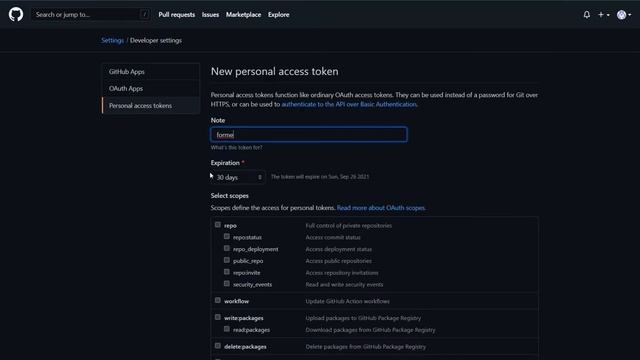Check the repo scope checkbox
Screen dimensions: 640x360
[218, 224]
